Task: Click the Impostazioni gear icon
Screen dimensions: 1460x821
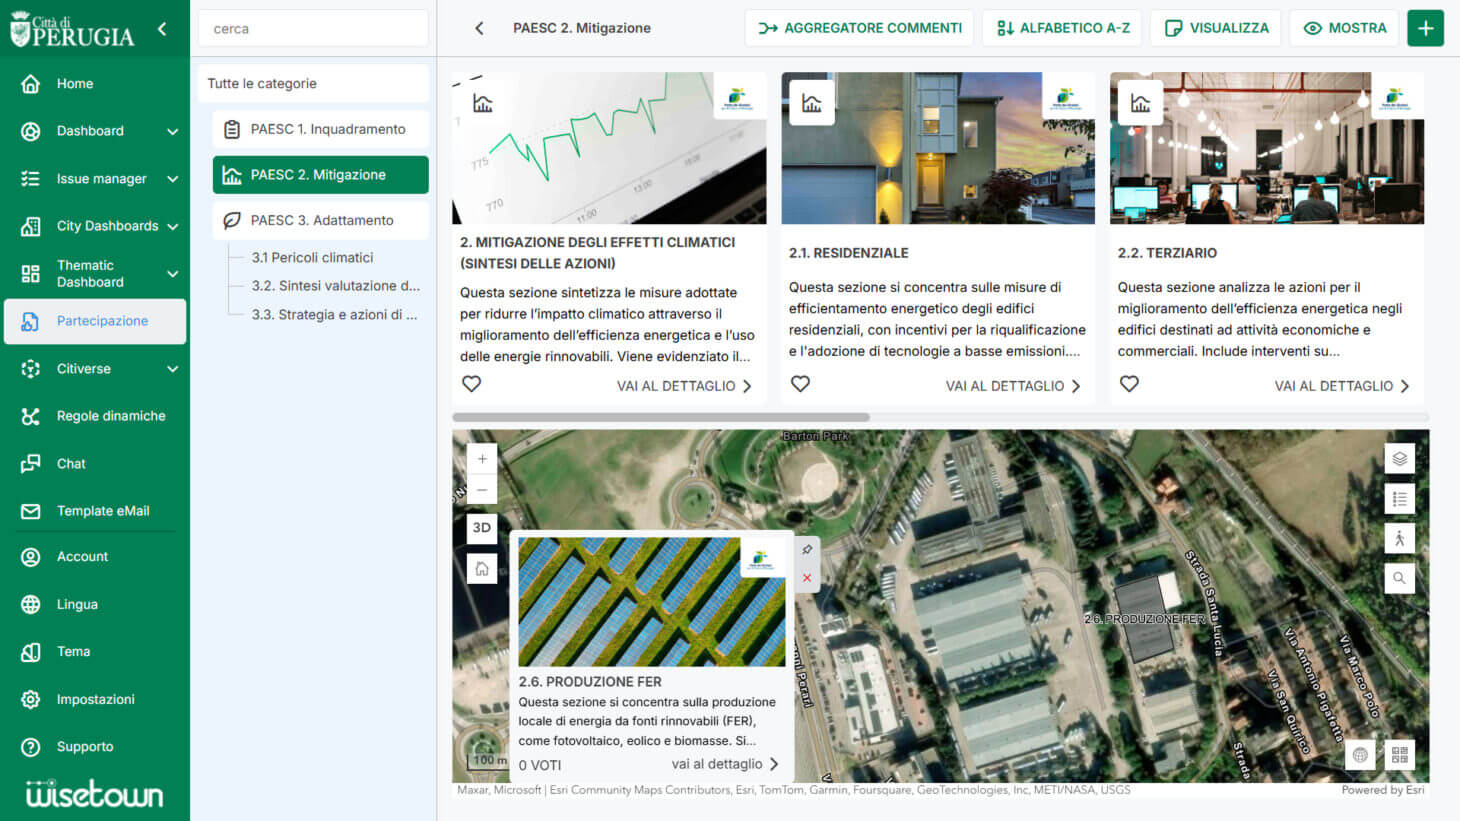Action: click(x=31, y=700)
